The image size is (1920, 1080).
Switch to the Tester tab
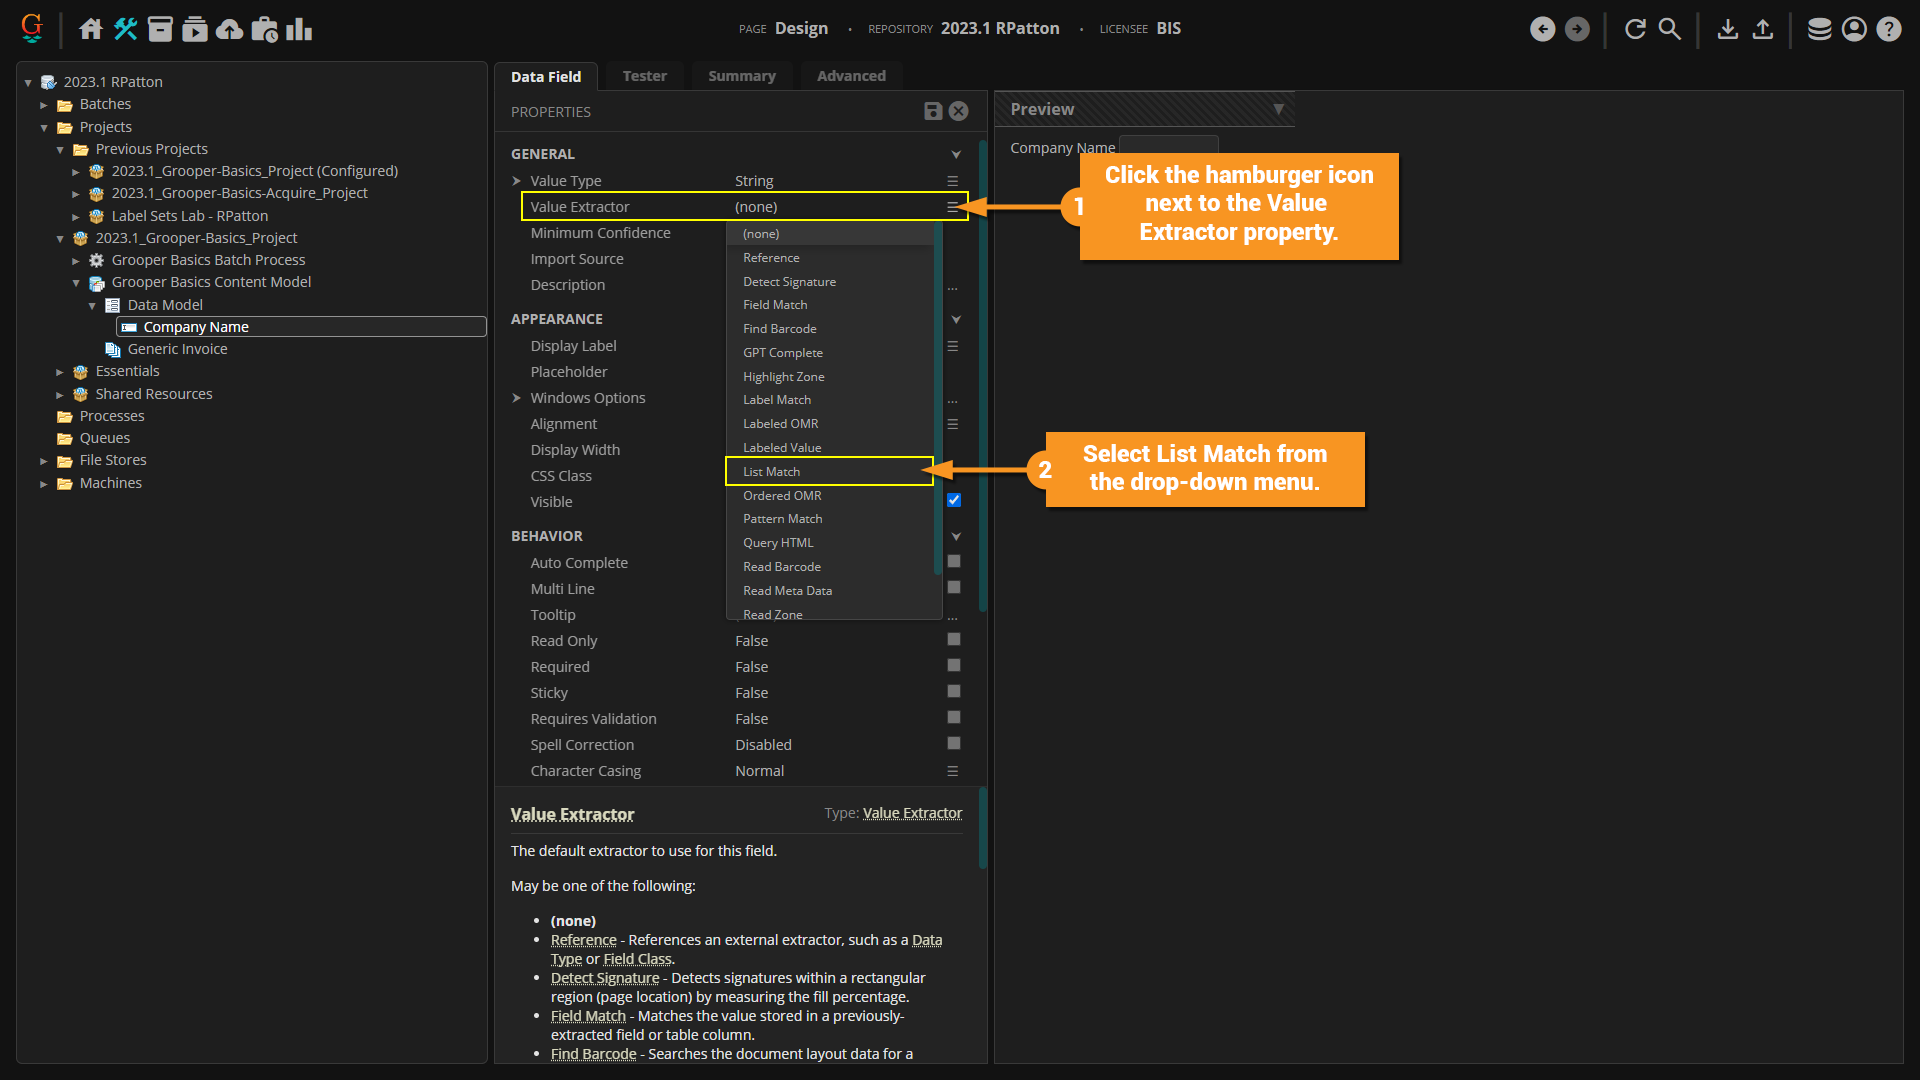[x=644, y=76]
